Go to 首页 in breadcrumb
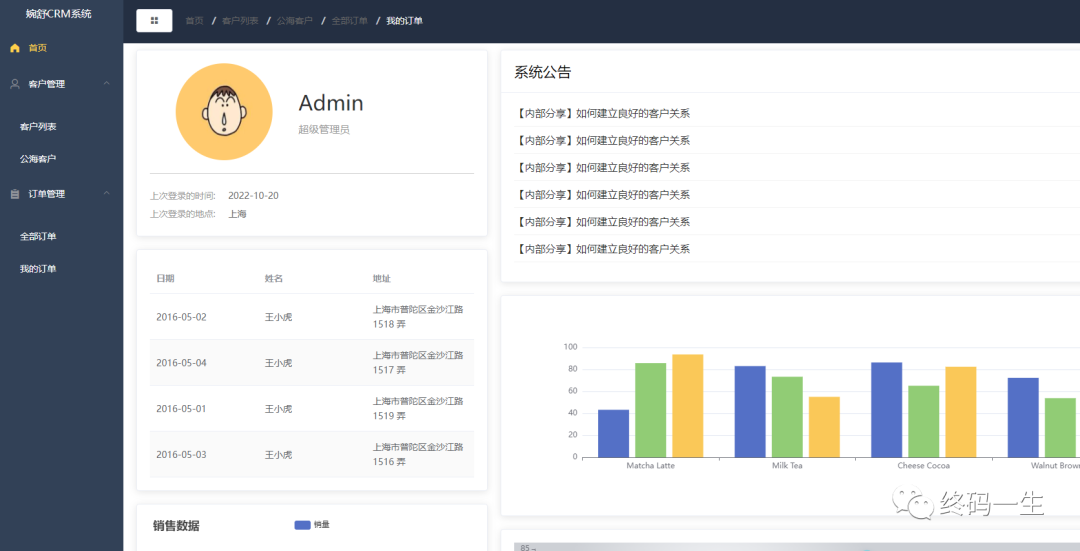The height and width of the screenshot is (551, 1080). point(194,21)
